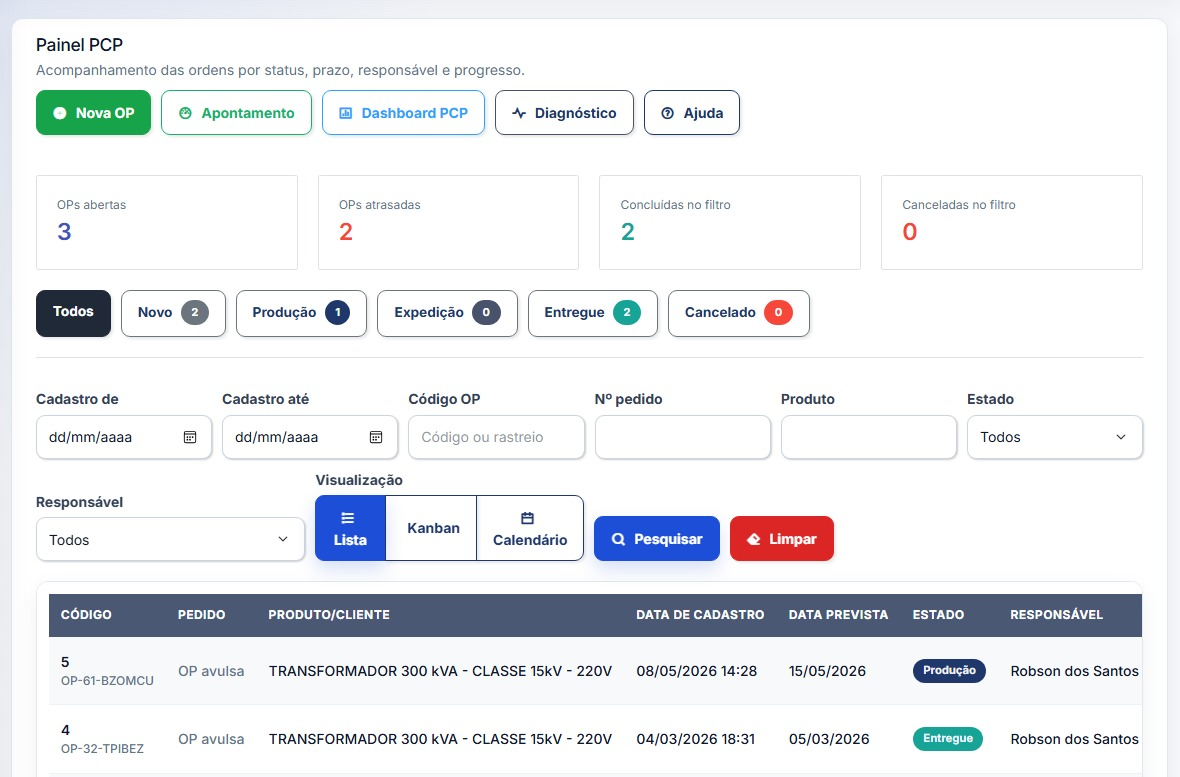Click order code OP-32-TPIBEZ

[102, 748]
